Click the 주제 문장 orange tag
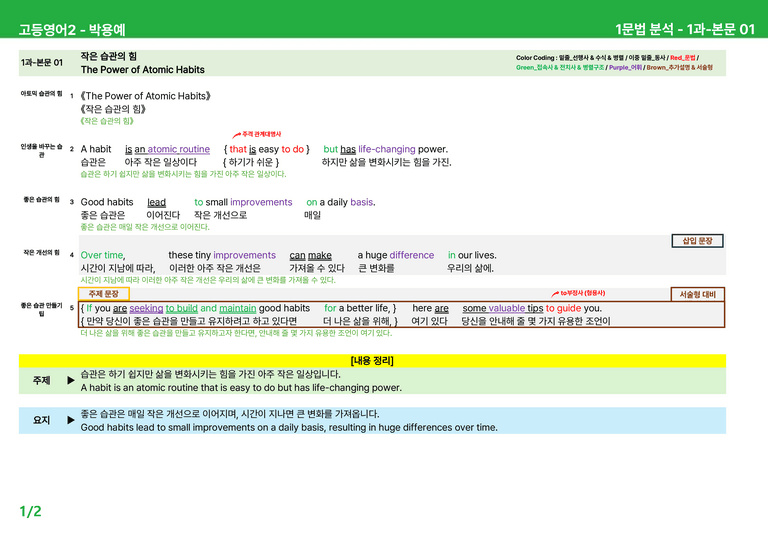768x543 pixels. 104,294
